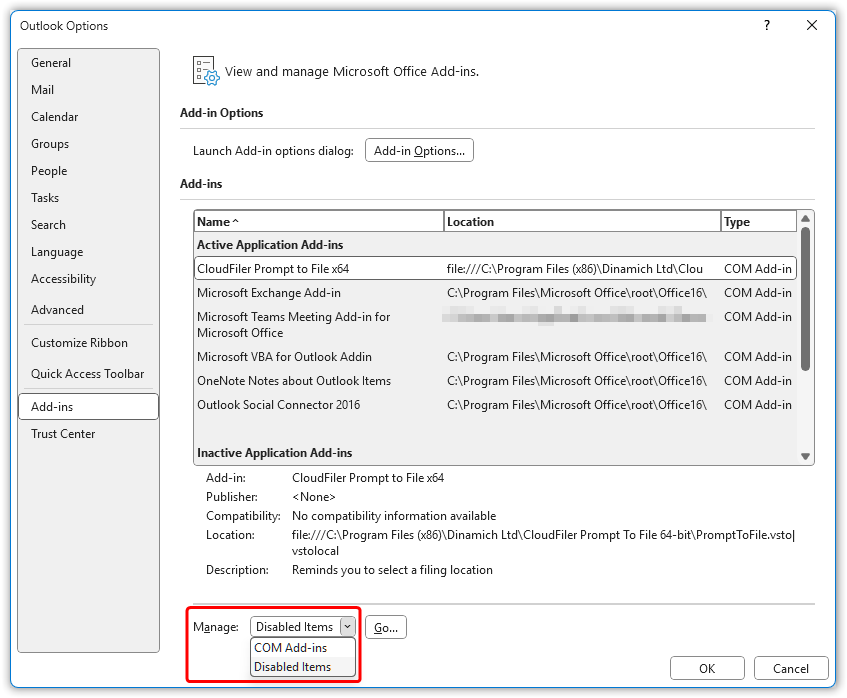
Task: Open Customize Ribbon settings
Action: [x=89, y=343]
